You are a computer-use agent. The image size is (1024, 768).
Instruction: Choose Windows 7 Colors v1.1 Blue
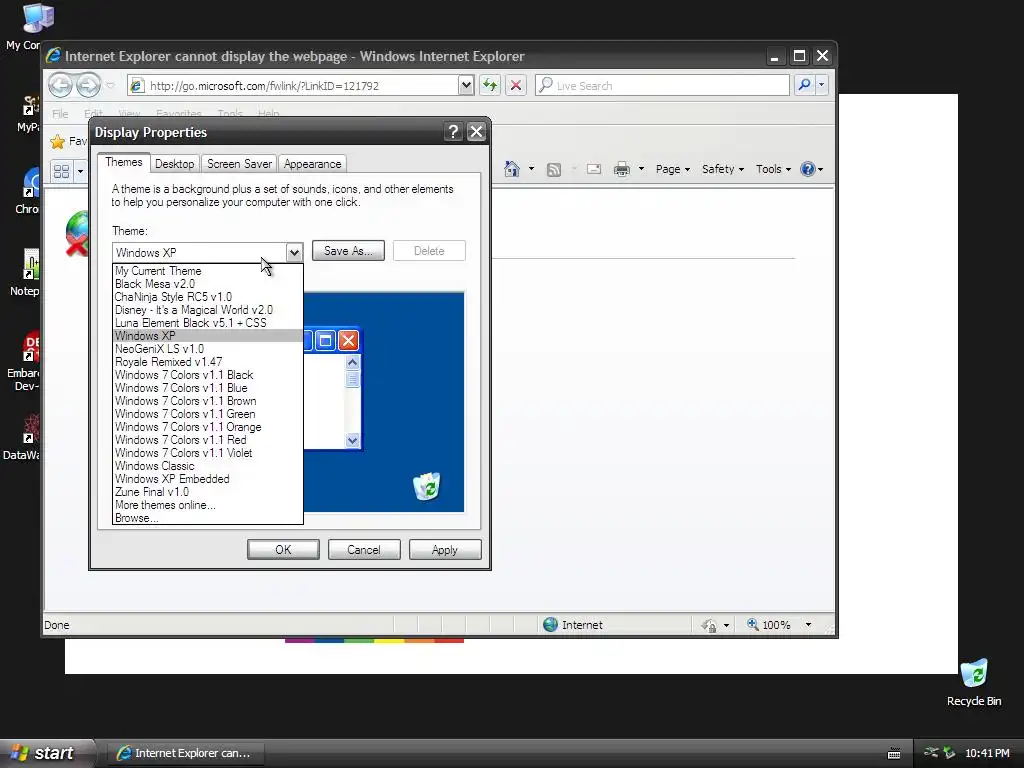[x=208, y=388]
